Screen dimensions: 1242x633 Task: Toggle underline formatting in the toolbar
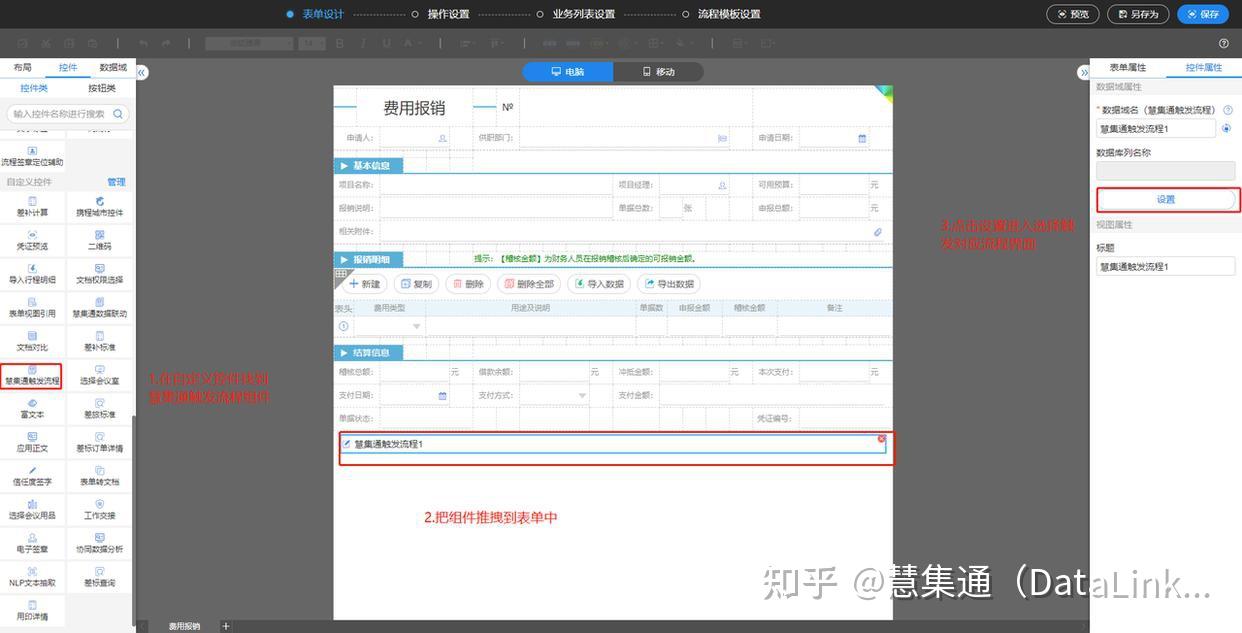click(386, 43)
